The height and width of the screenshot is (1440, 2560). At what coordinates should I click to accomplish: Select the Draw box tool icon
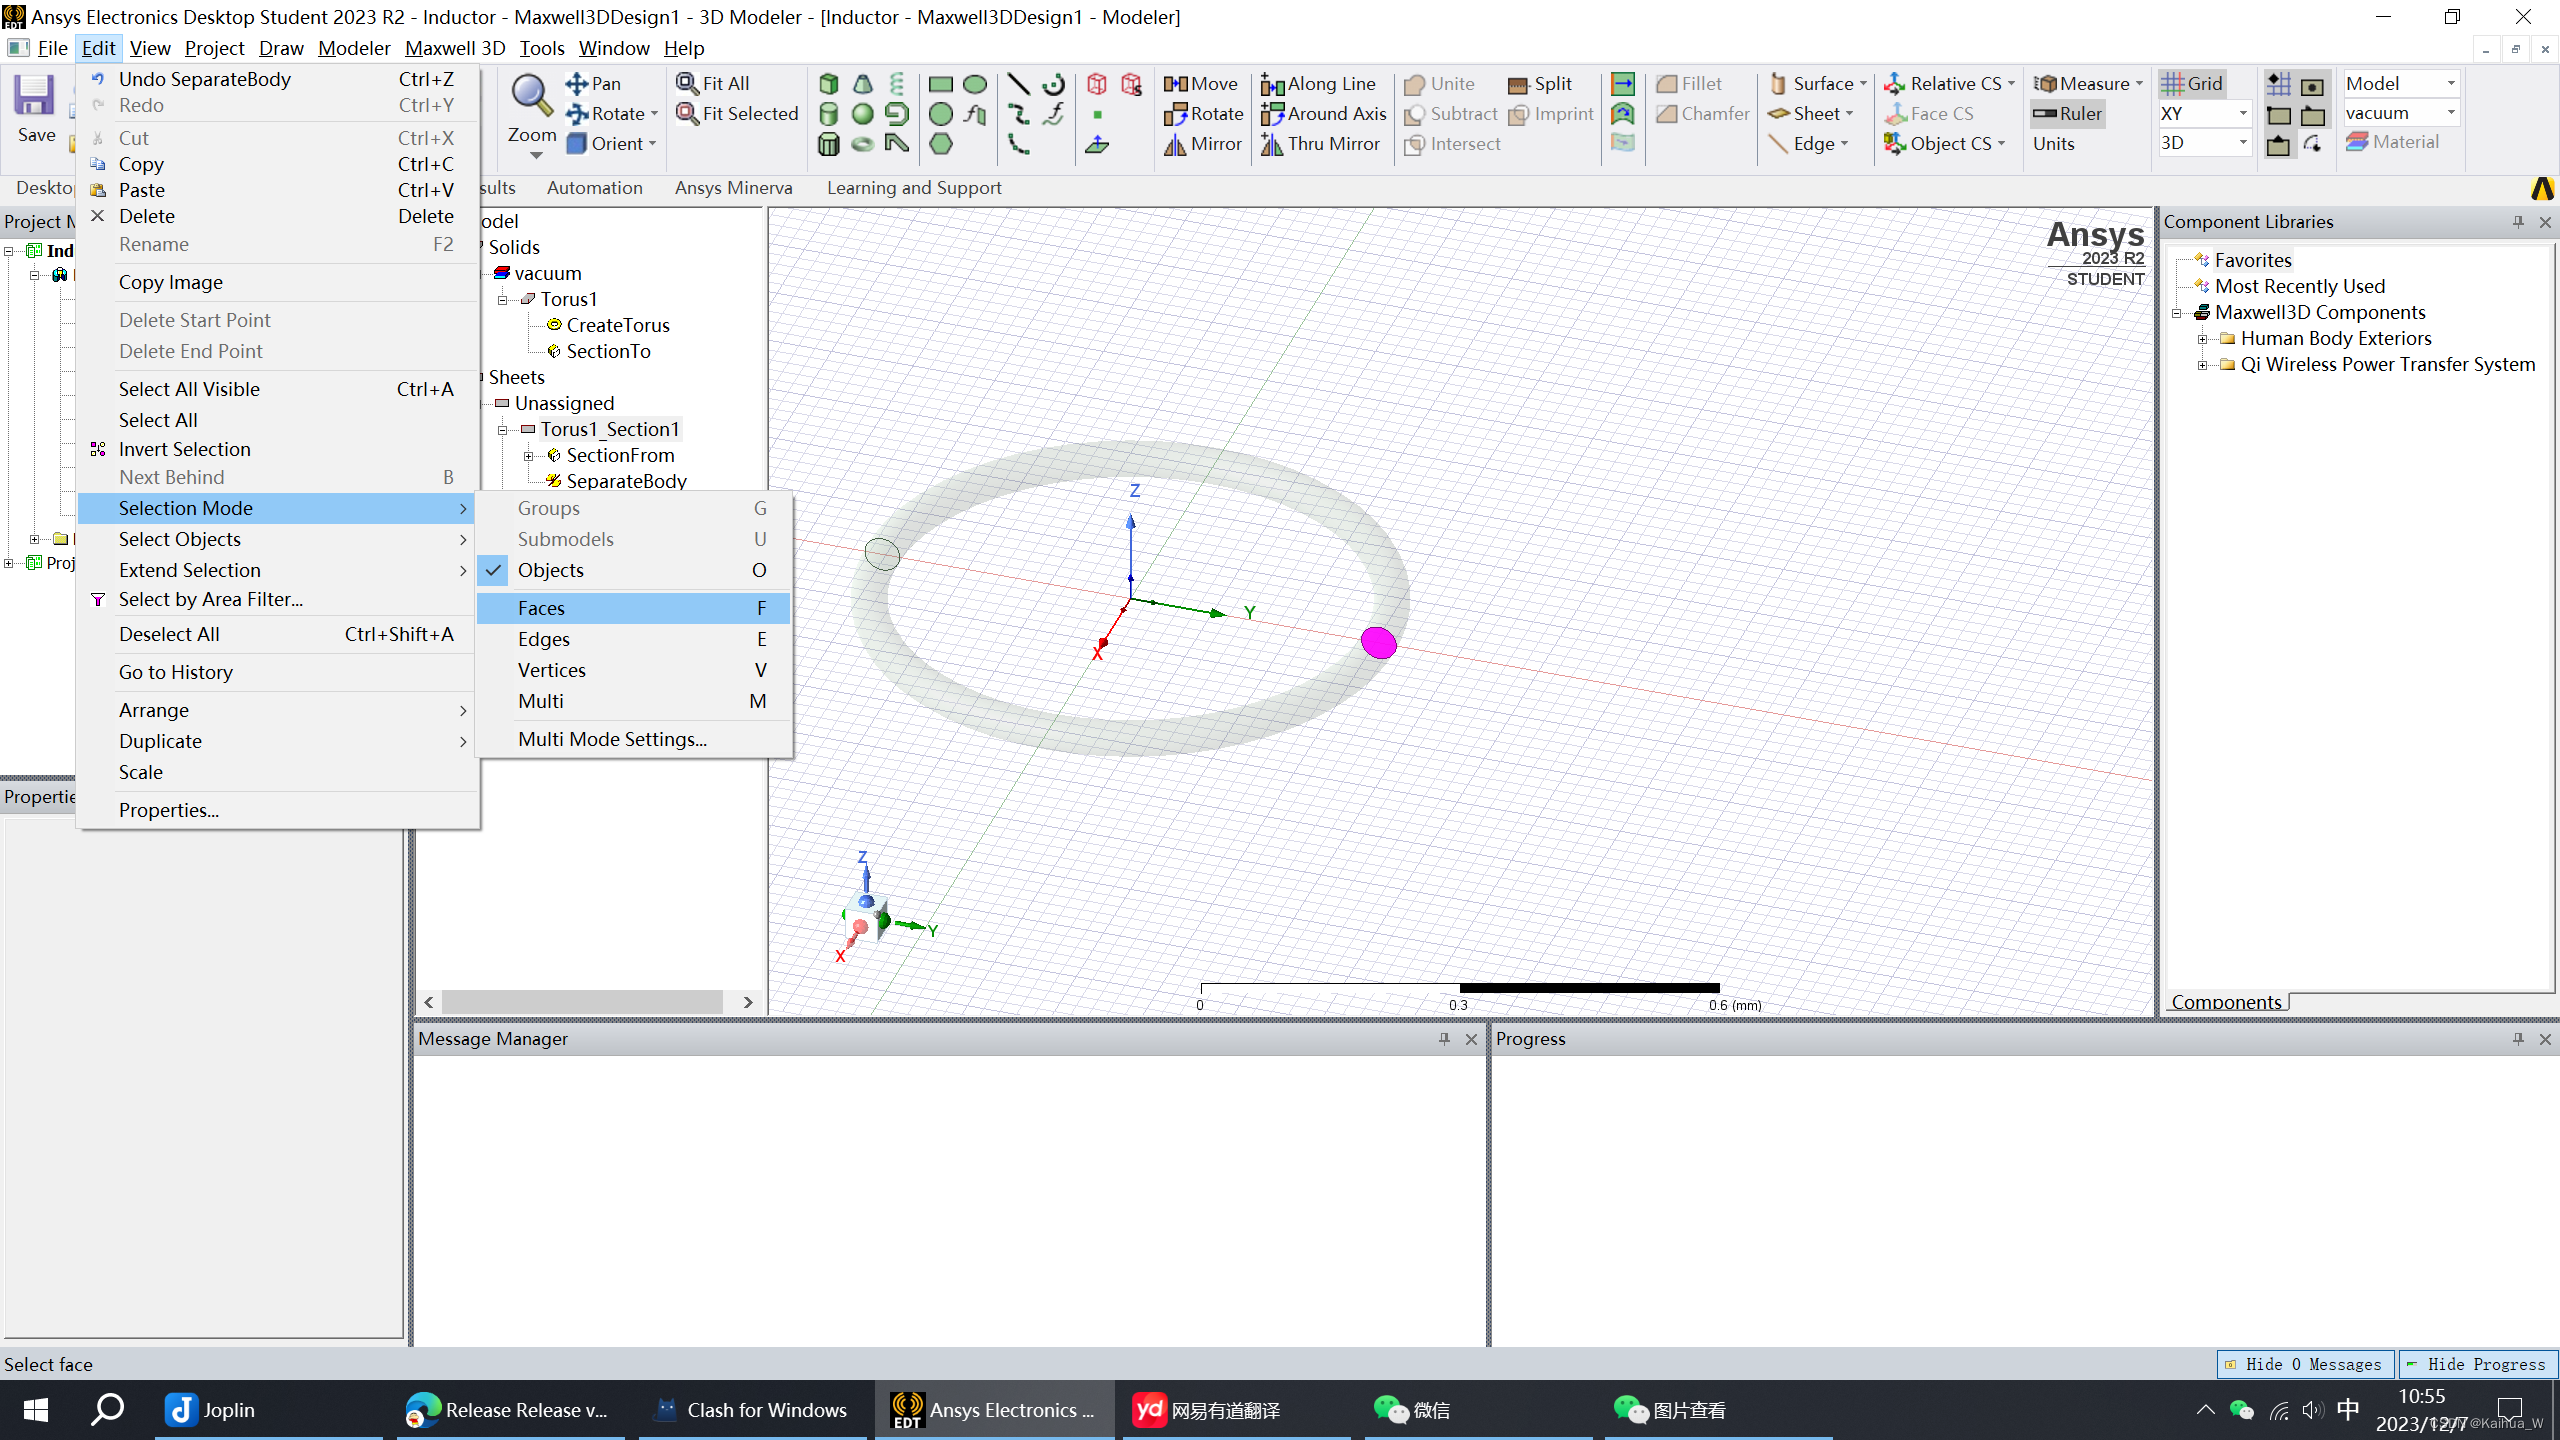828,84
